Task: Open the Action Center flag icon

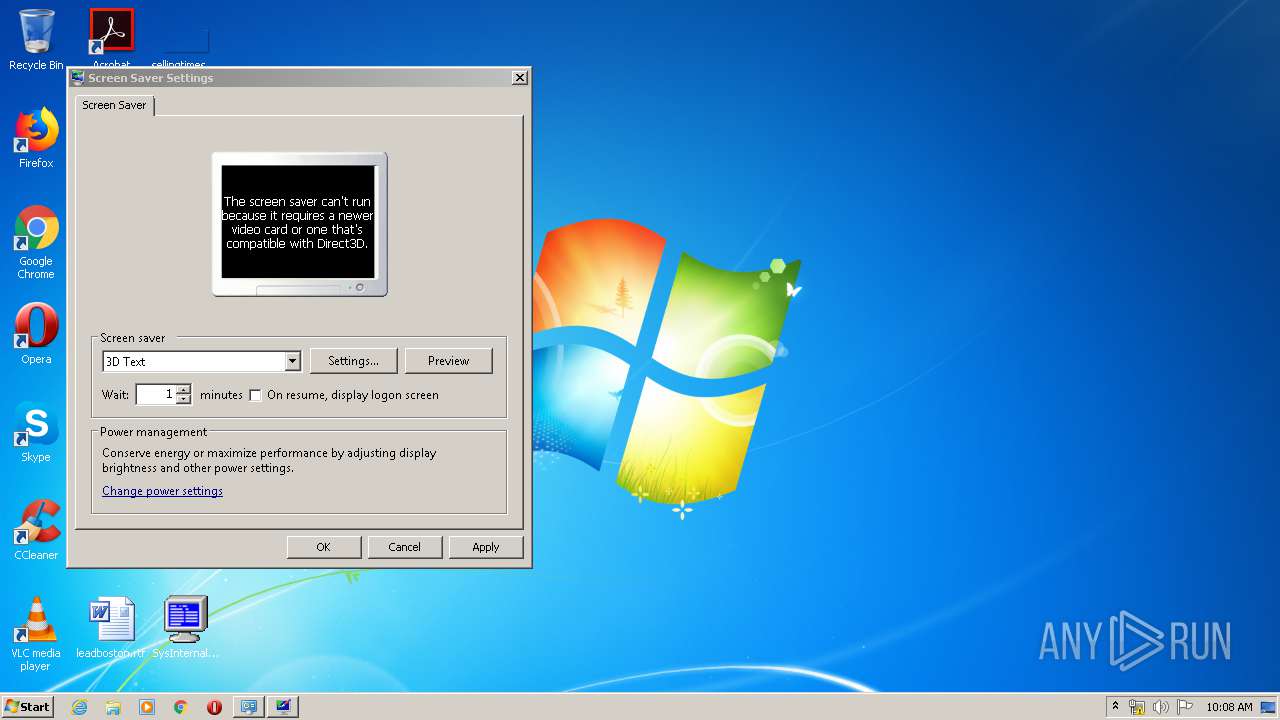Action: (1184, 707)
